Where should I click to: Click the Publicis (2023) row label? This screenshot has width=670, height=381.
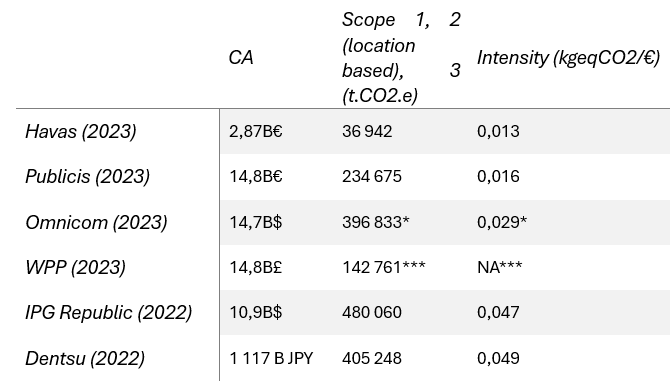tap(88, 177)
